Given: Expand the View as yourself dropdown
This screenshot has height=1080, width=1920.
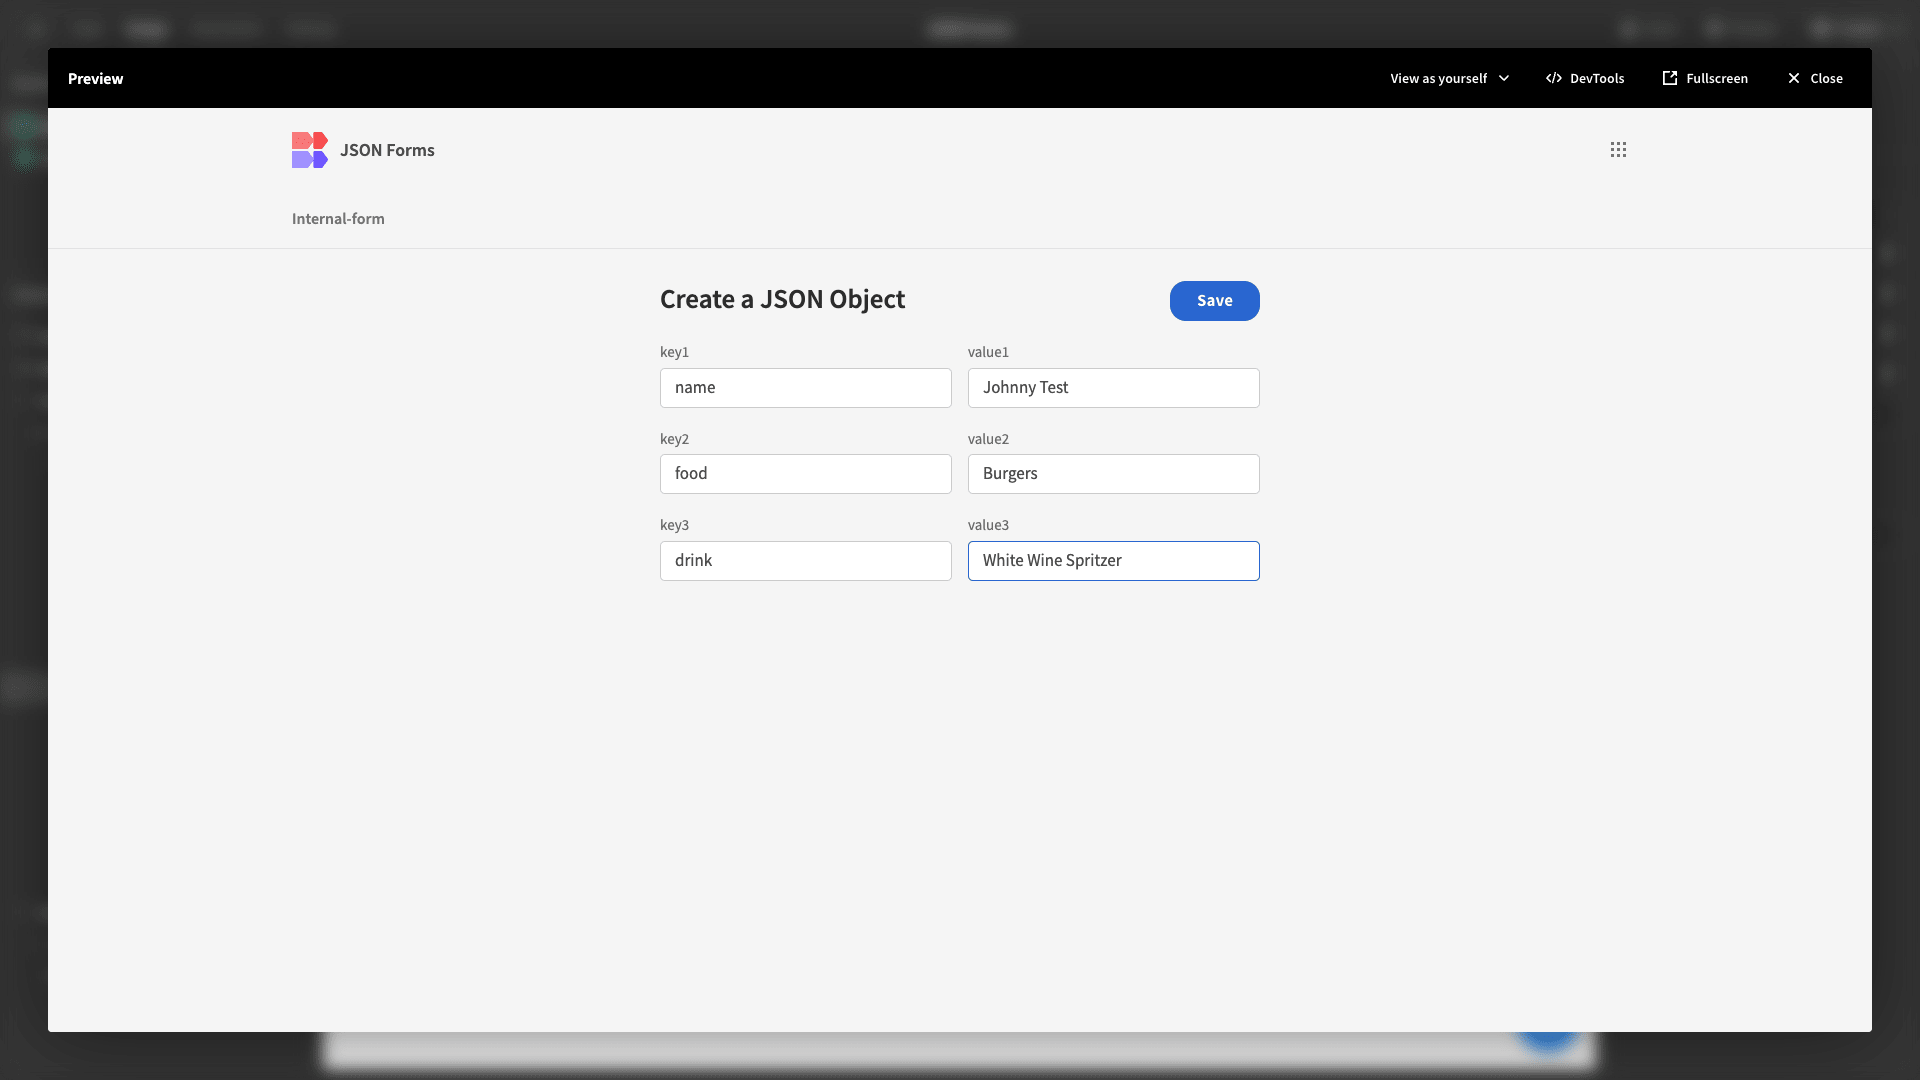Looking at the screenshot, I should [1449, 78].
